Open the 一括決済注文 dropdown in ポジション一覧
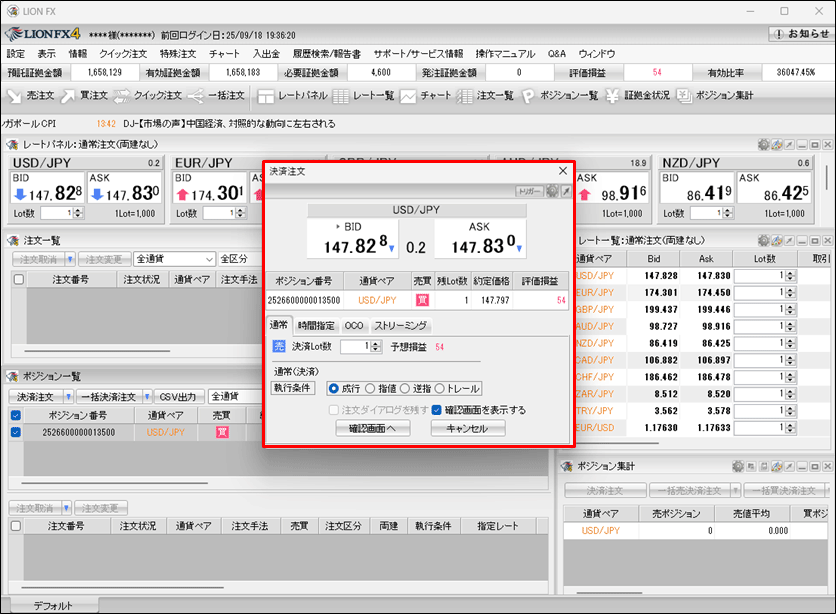 click(x=147, y=396)
